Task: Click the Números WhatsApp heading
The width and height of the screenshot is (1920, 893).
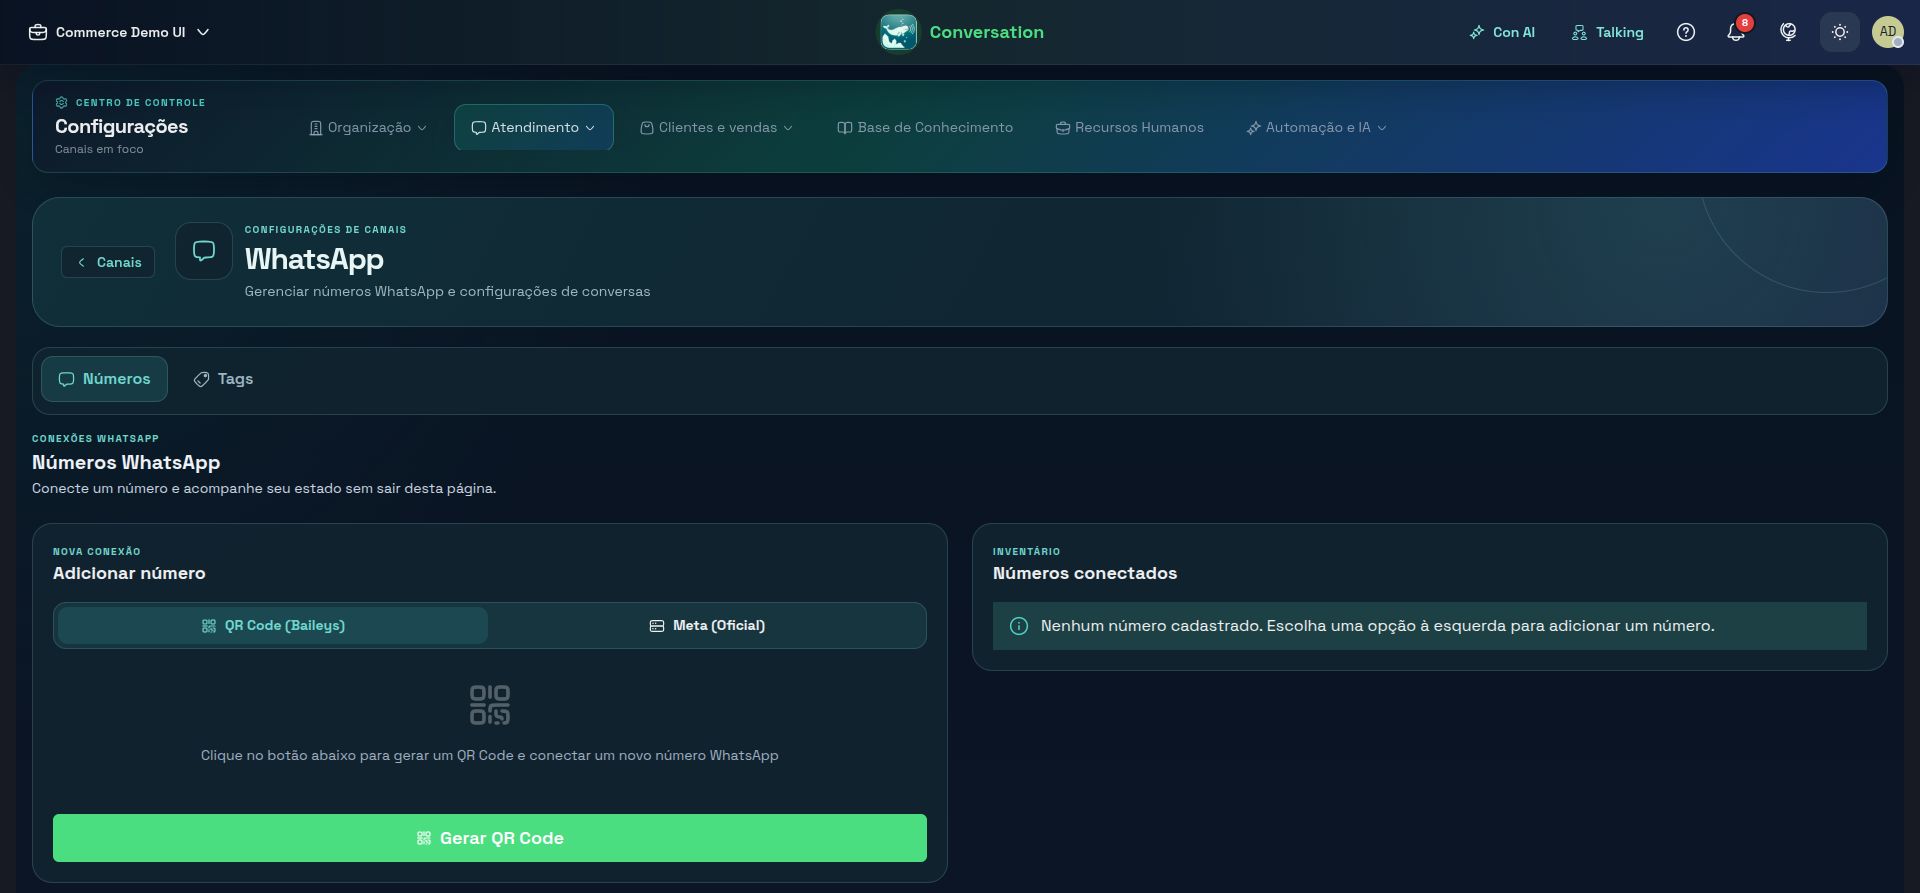Action: pyautogui.click(x=126, y=462)
